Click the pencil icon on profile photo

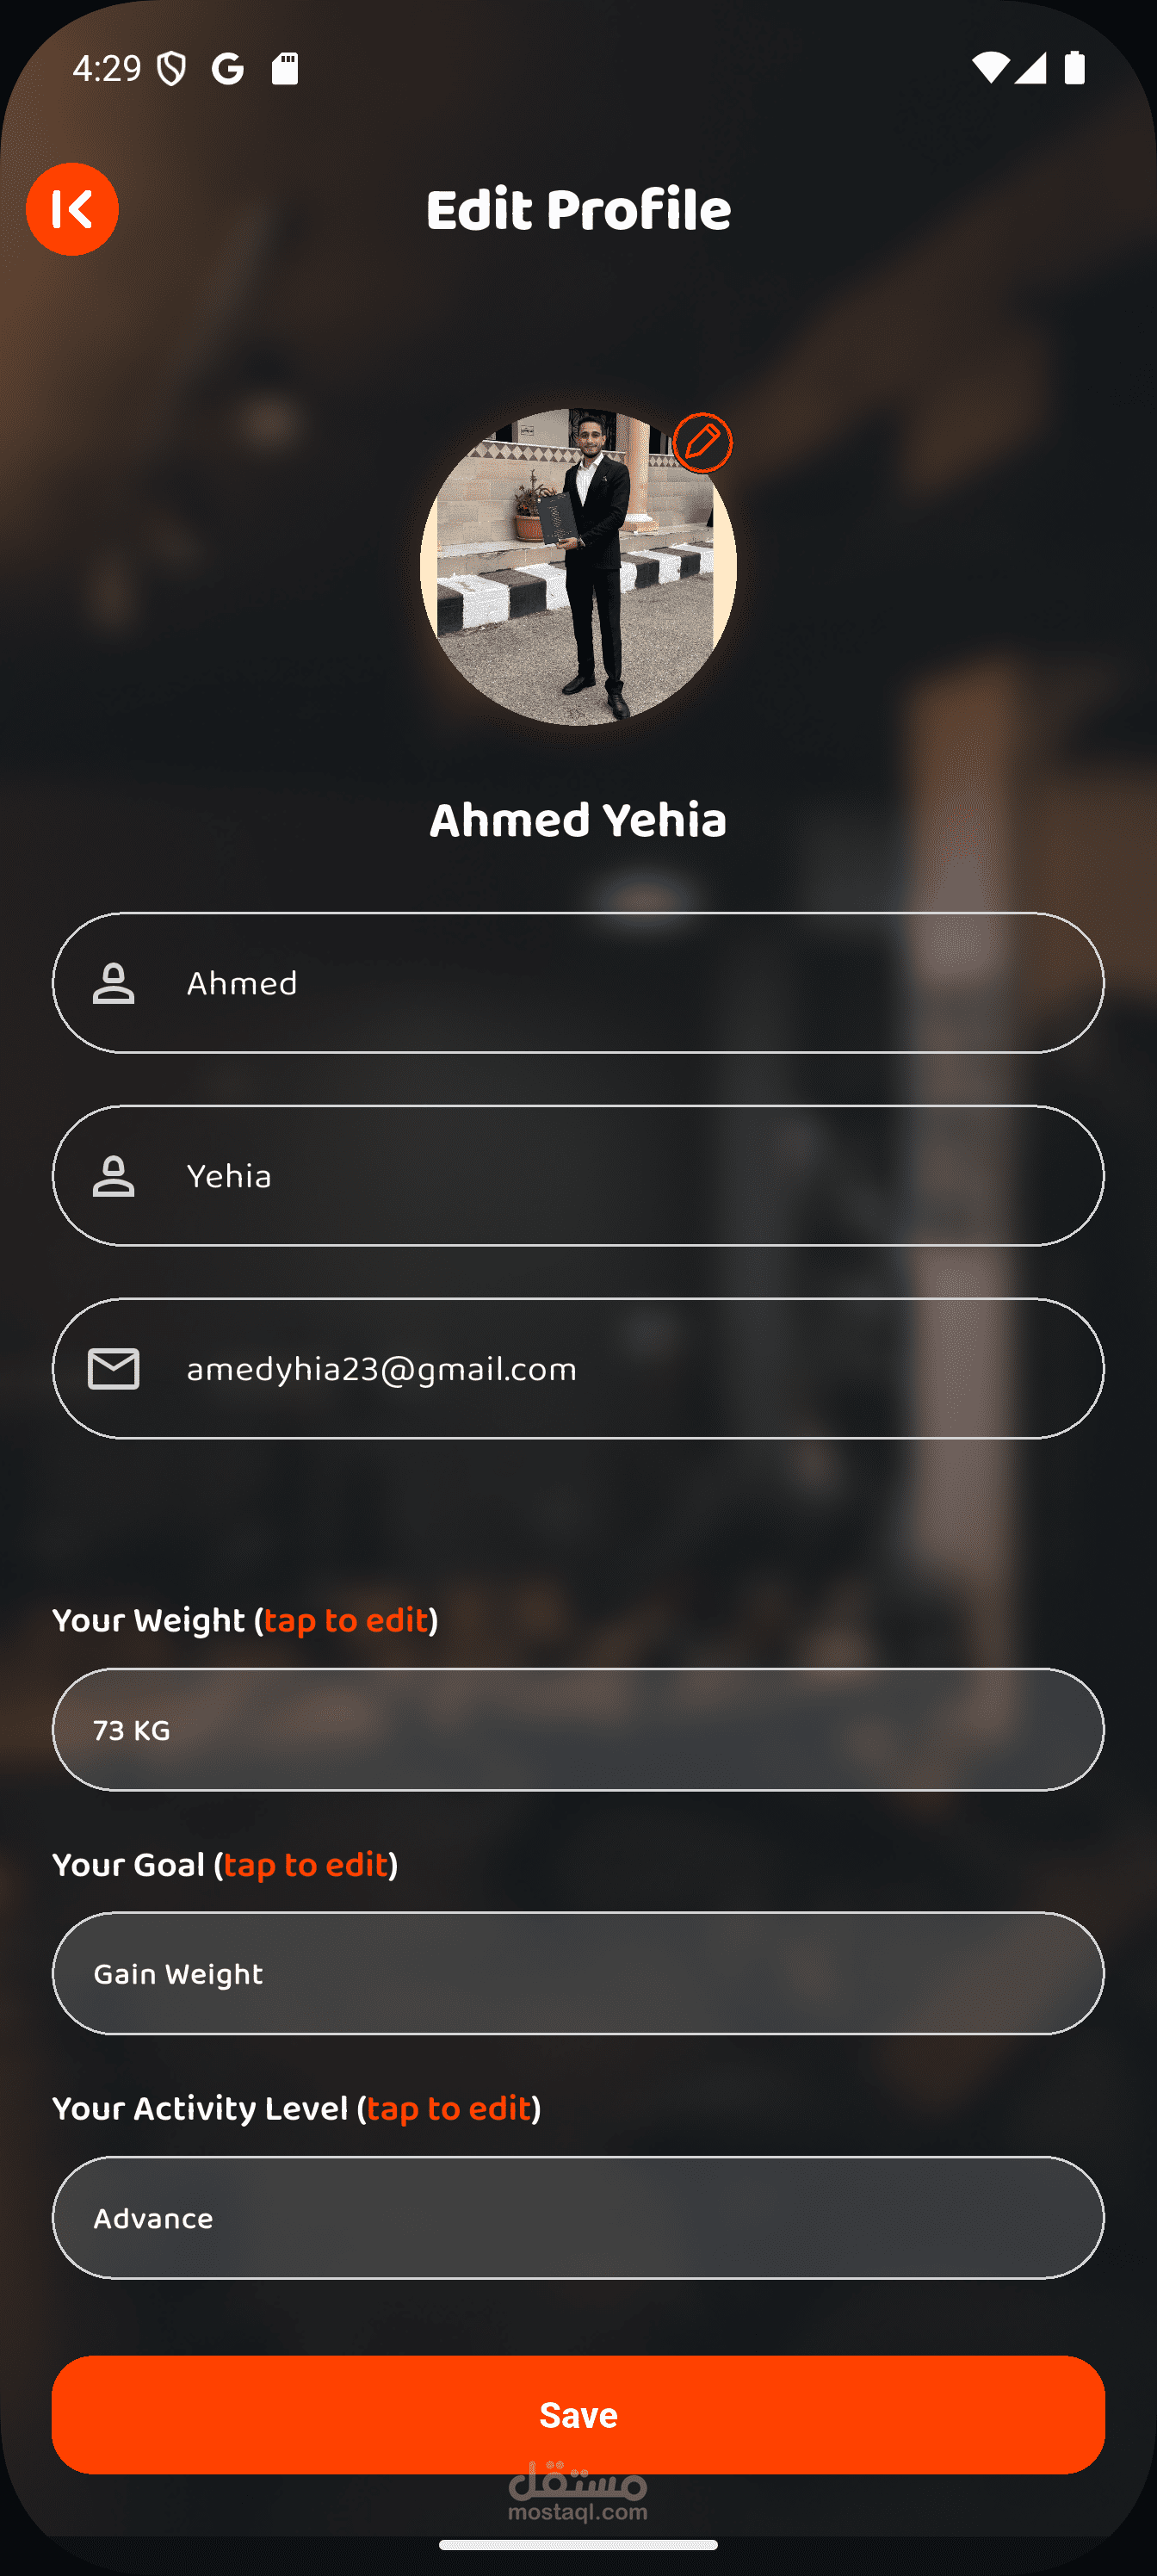pyautogui.click(x=702, y=442)
